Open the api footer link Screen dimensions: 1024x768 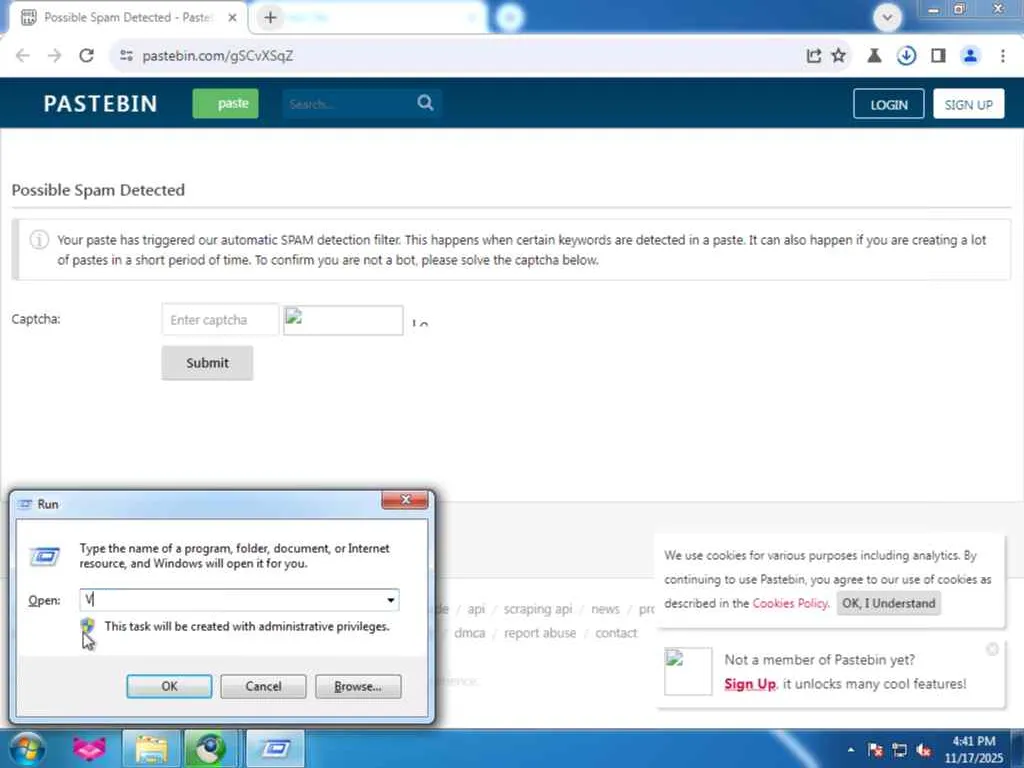[x=476, y=609]
